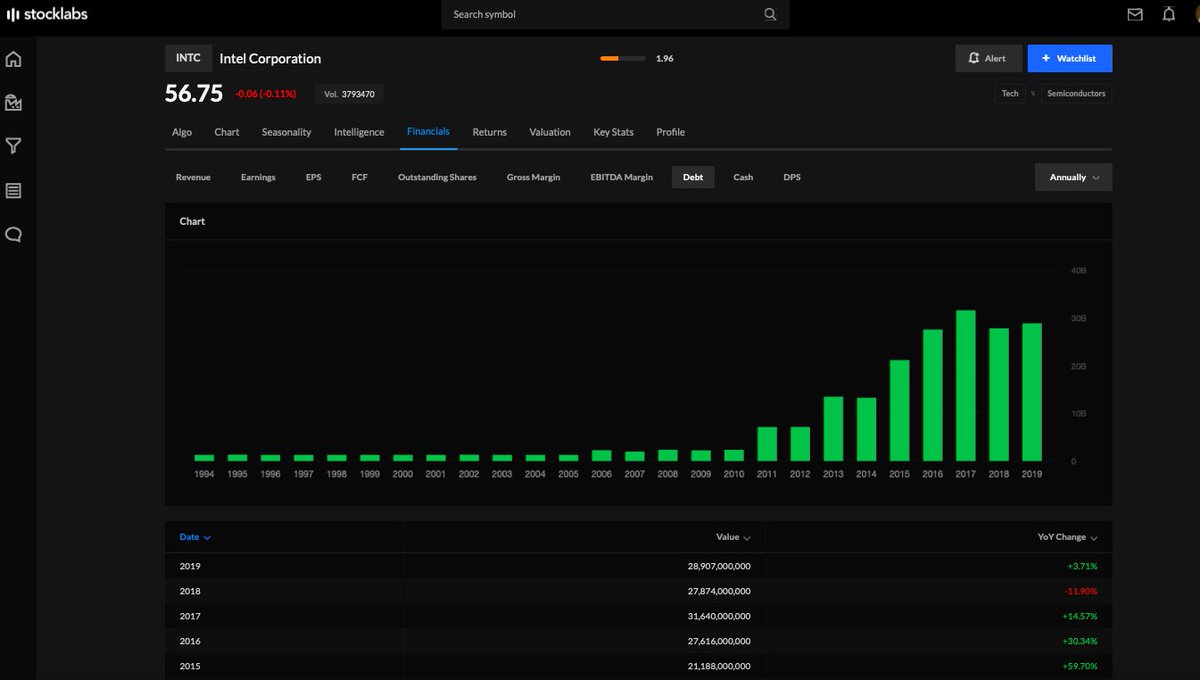Select the Gross Margin metric

[533, 177]
